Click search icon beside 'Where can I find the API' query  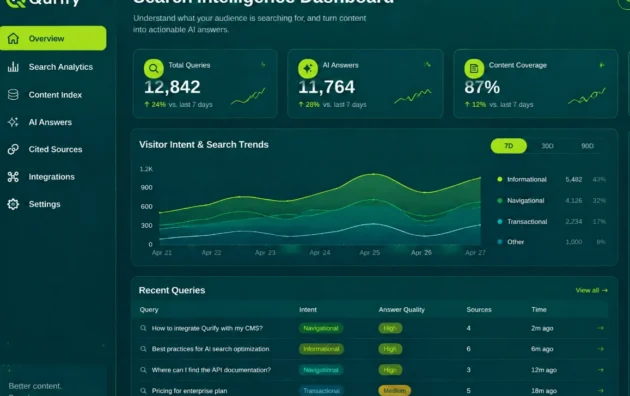143,370
